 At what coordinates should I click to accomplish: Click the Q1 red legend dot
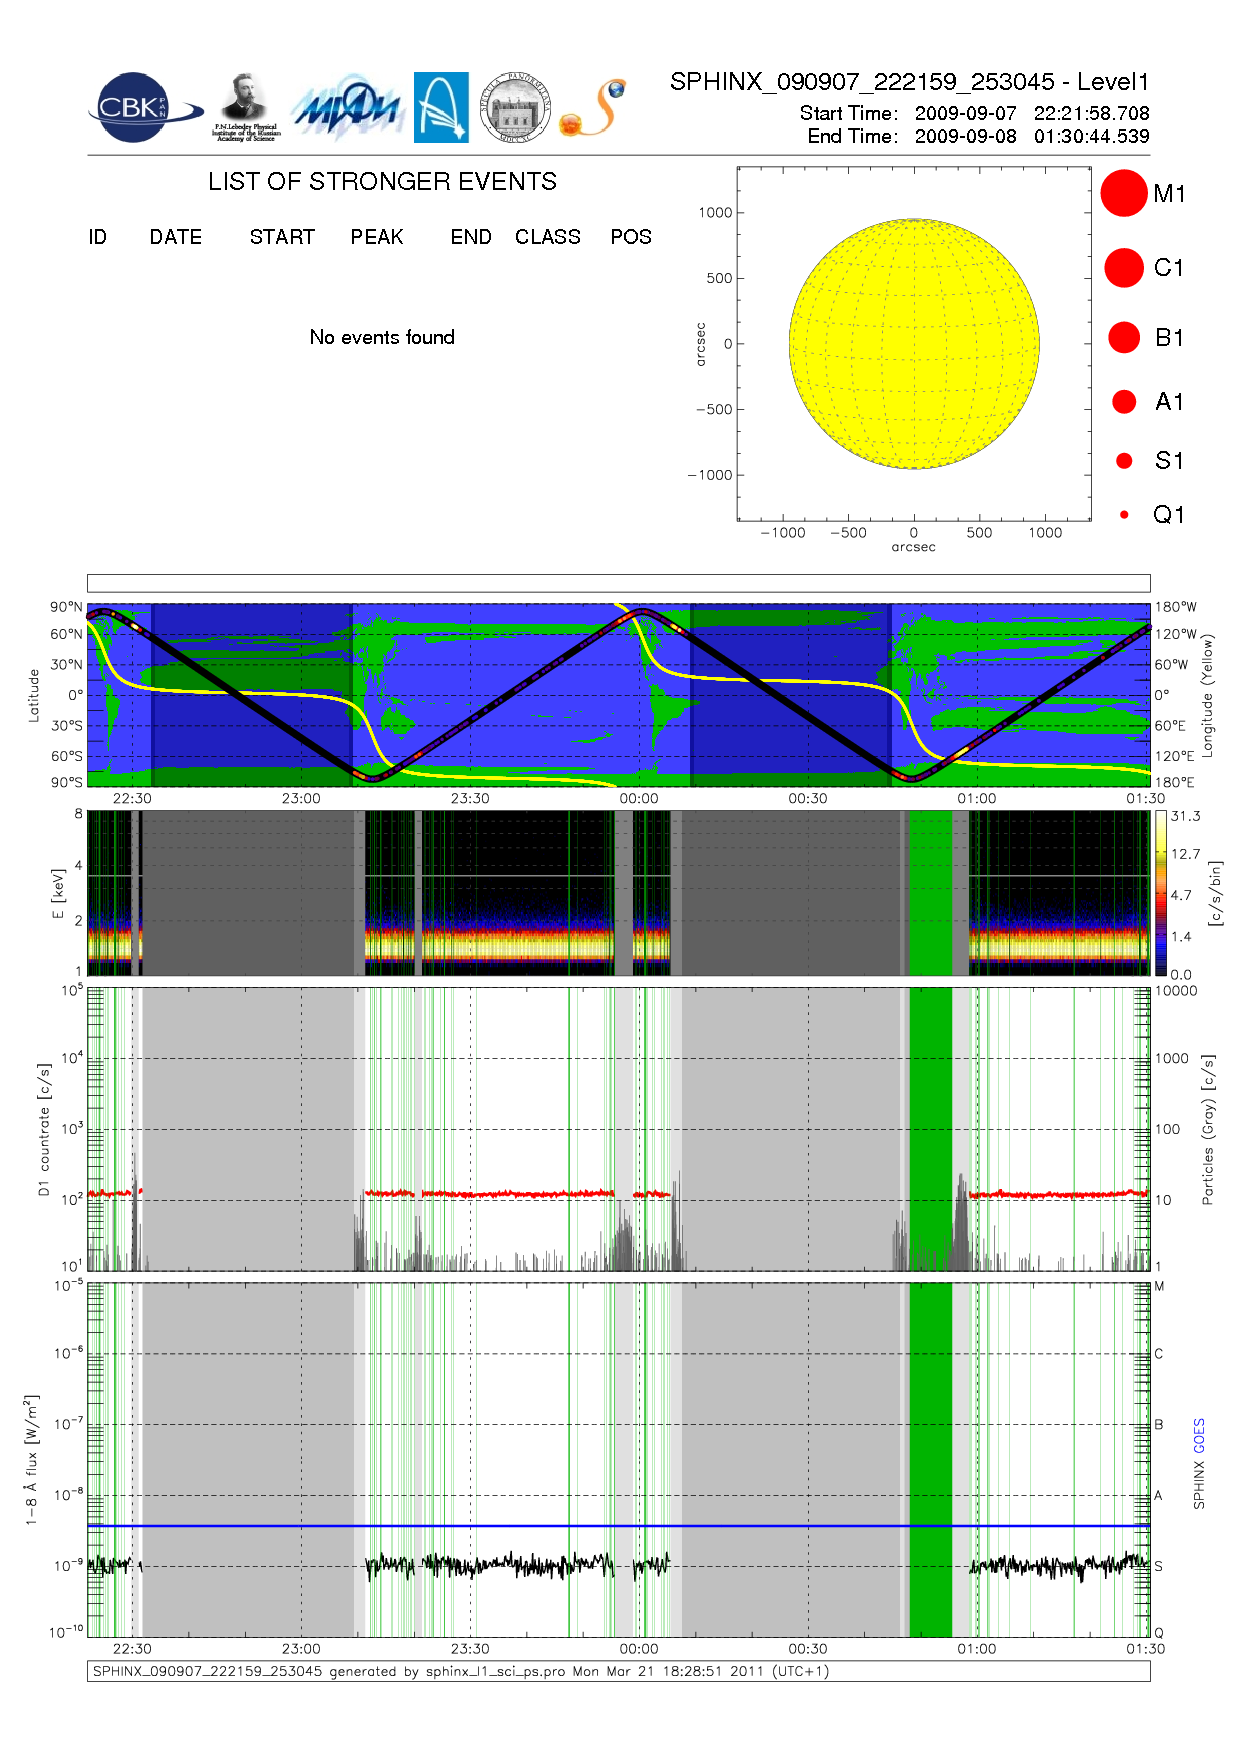[1124, 515]
